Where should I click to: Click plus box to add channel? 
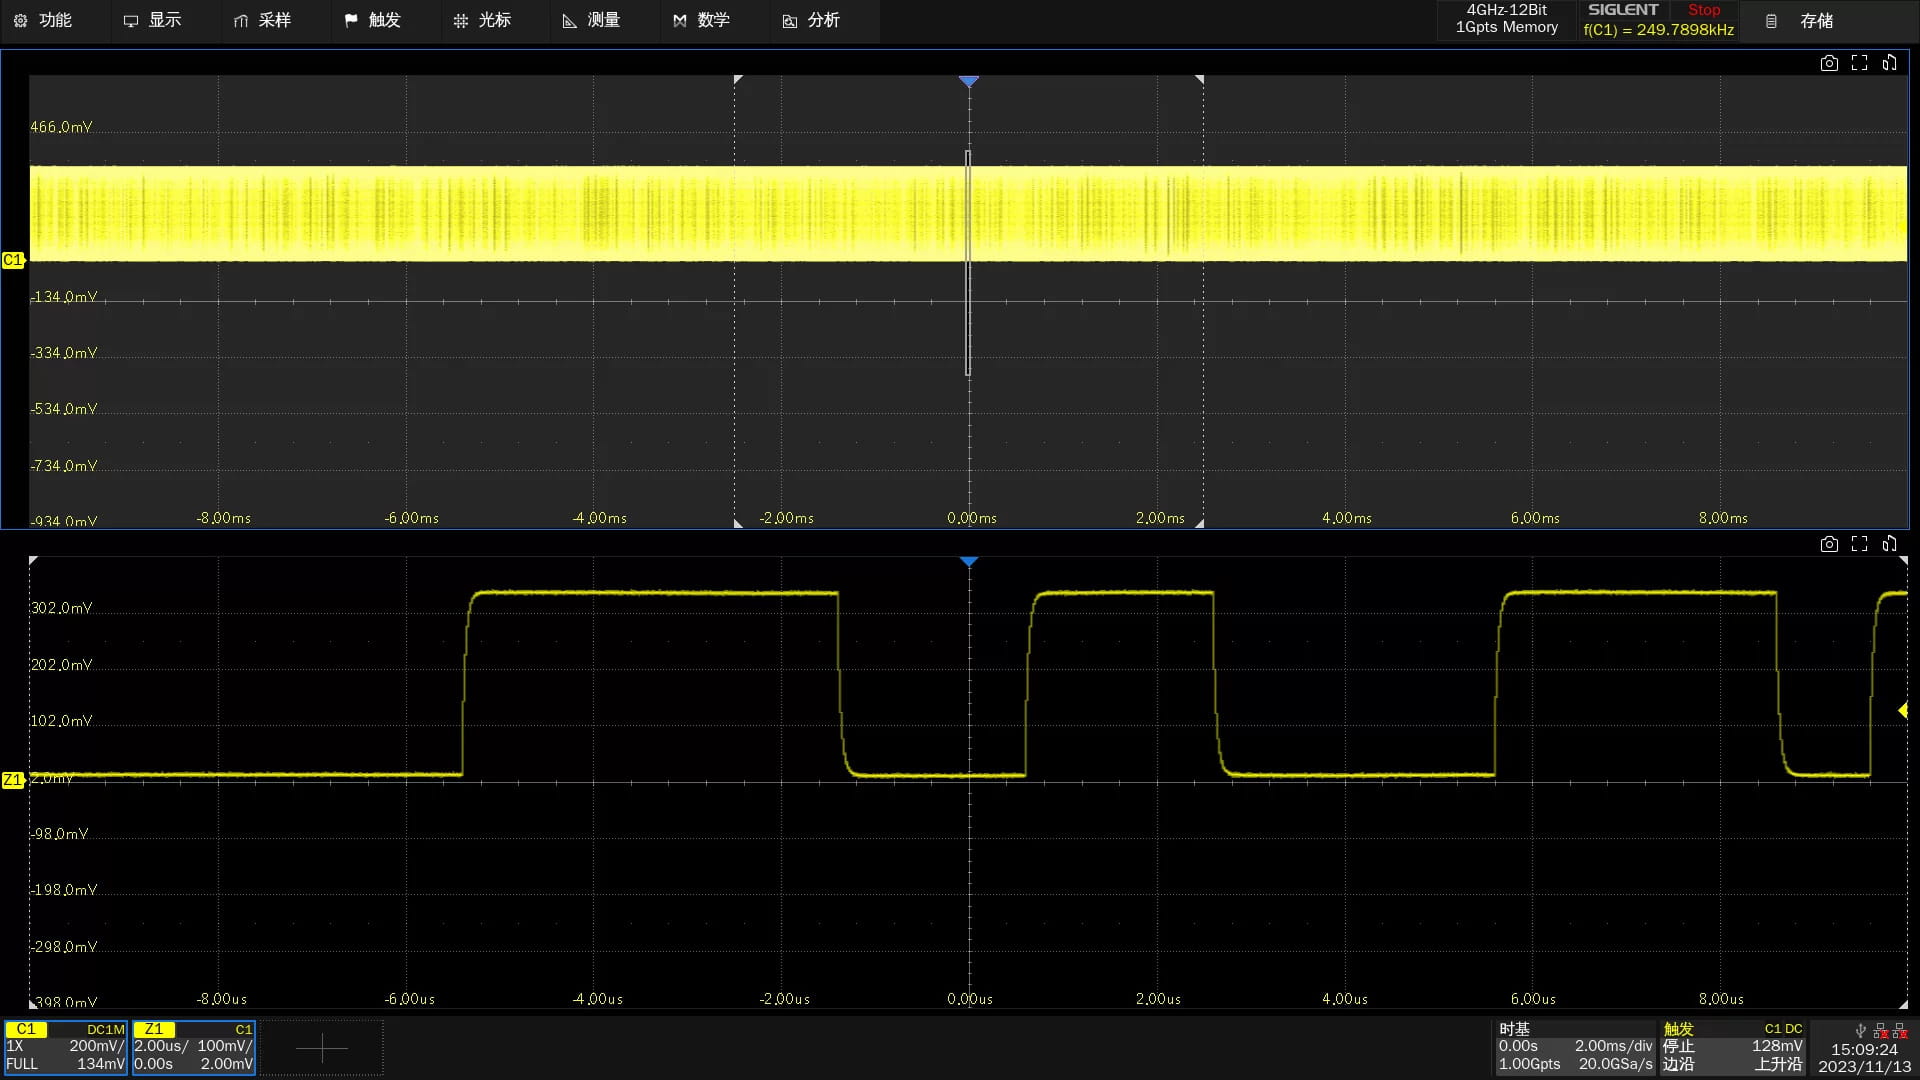(x=322, y=1047)
